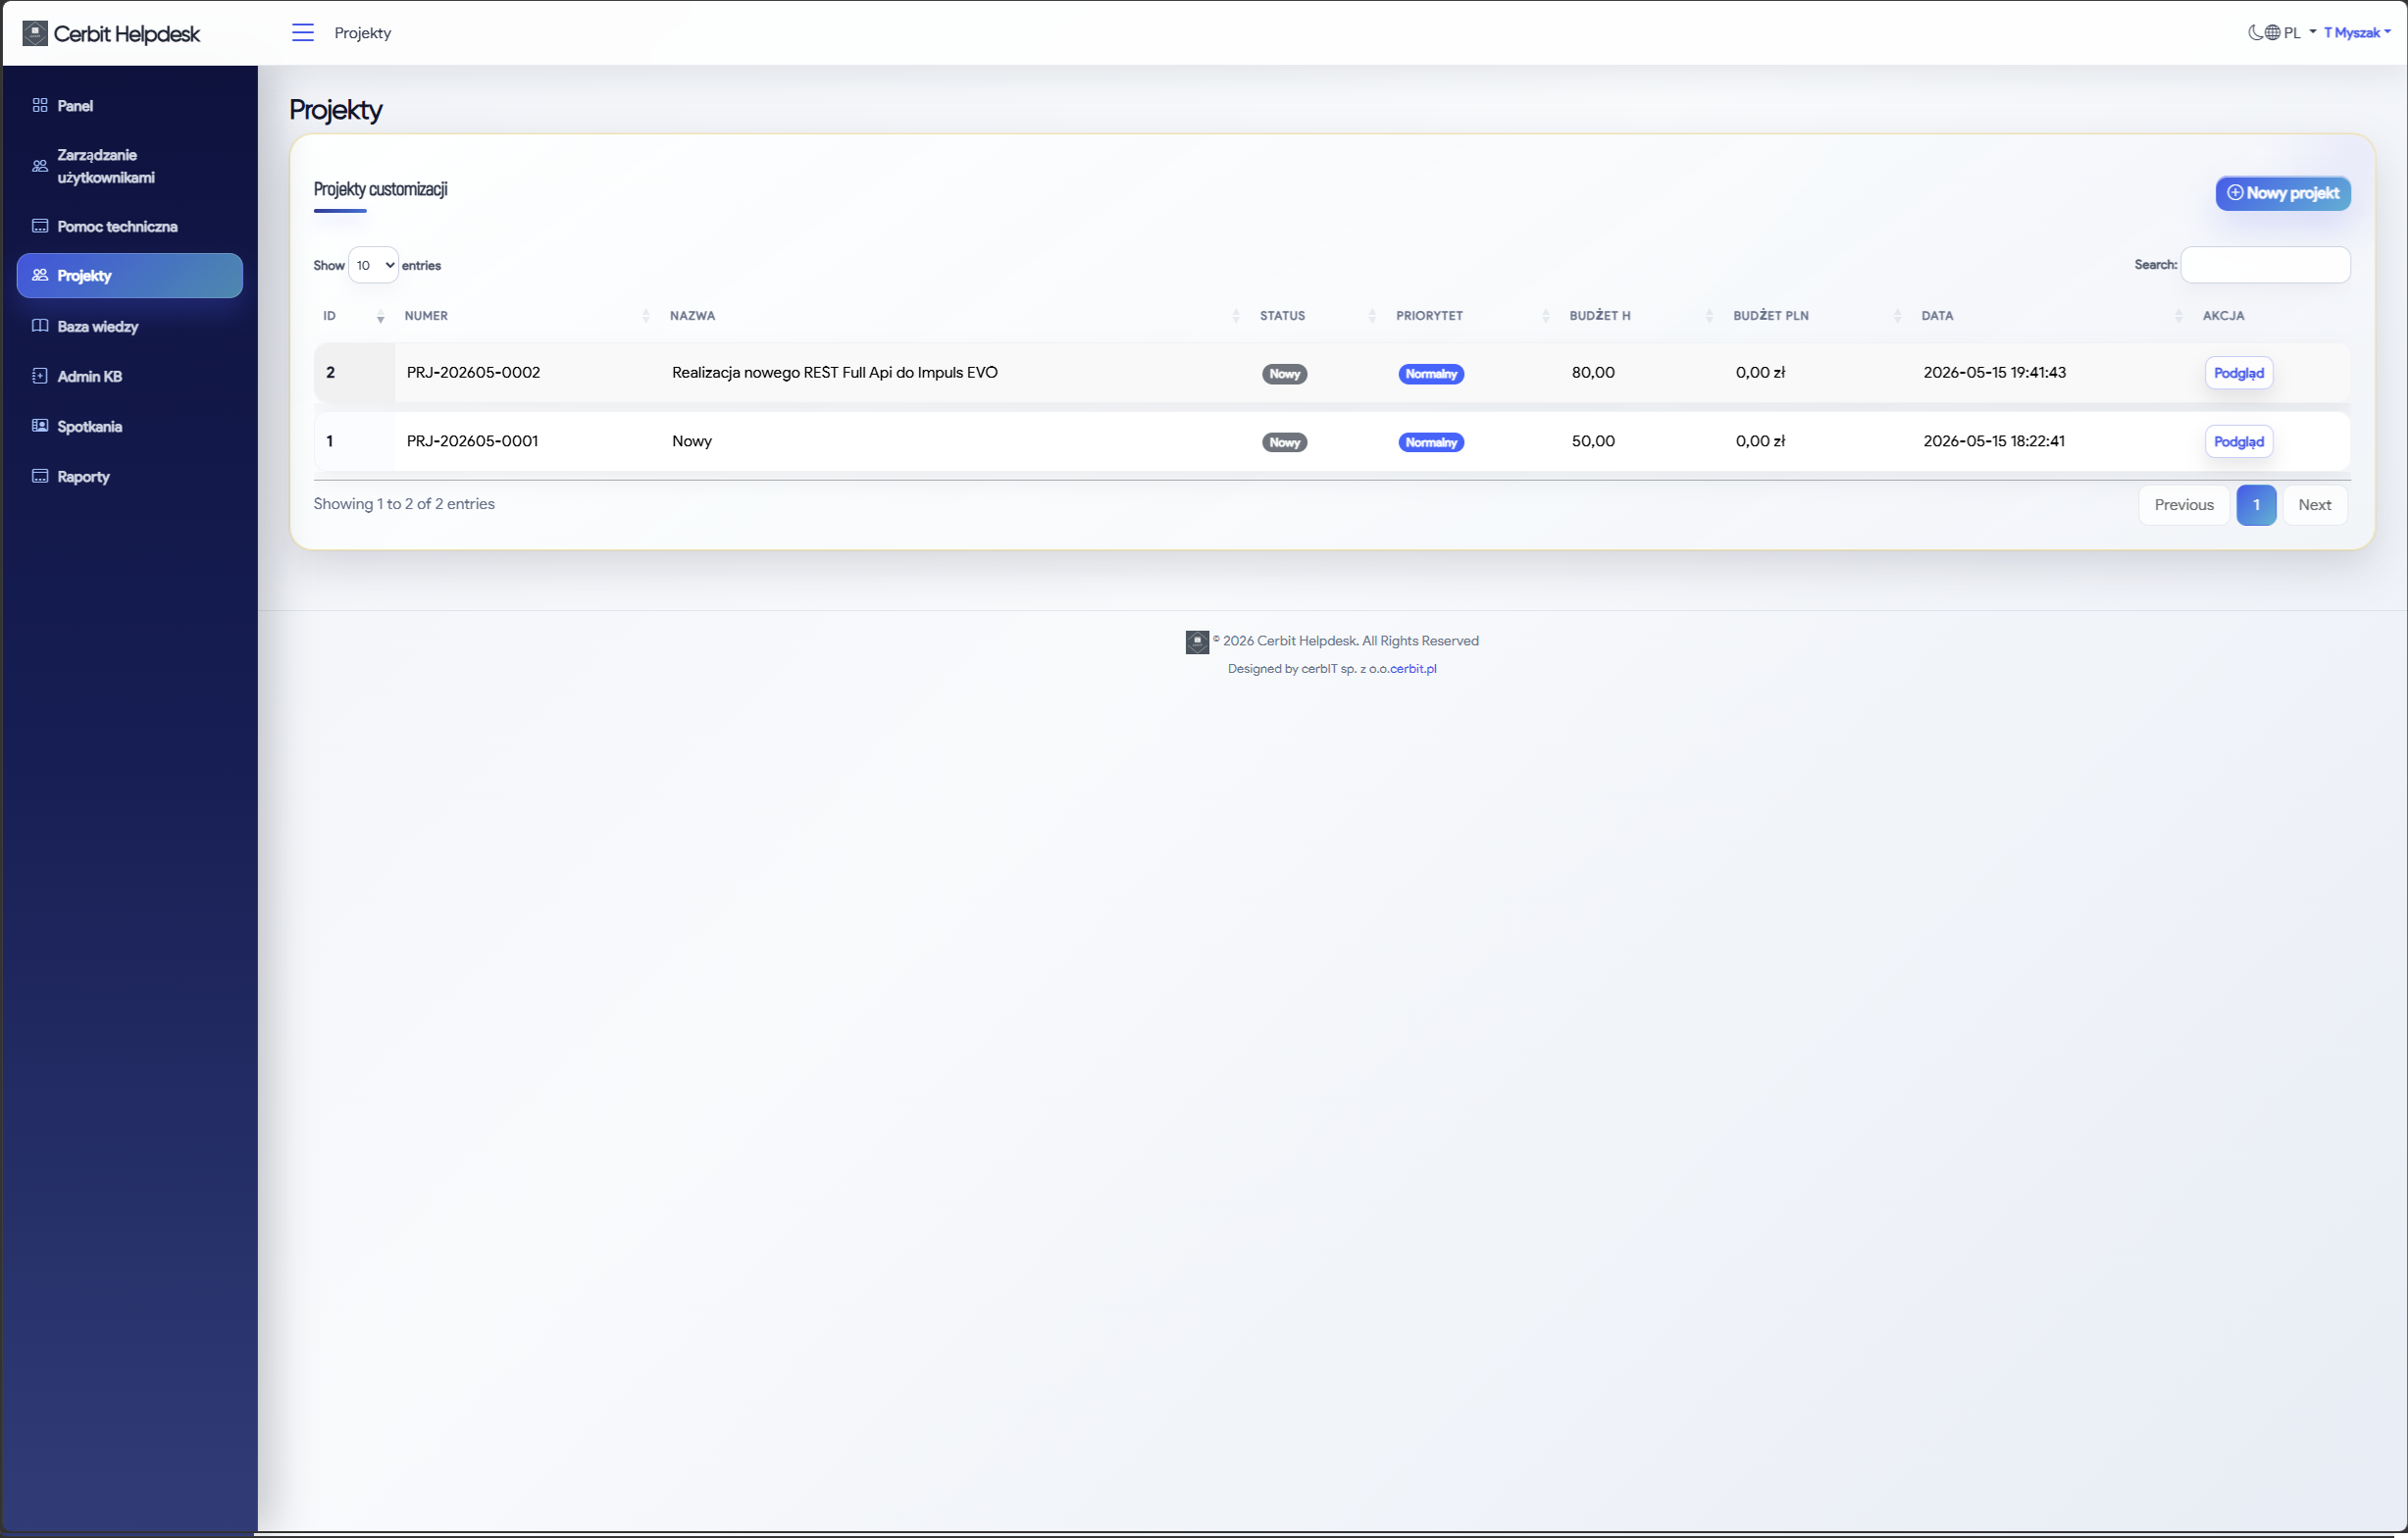
Task: Click project number PRJ-202605-0002
Action: [x=473, y=373]
